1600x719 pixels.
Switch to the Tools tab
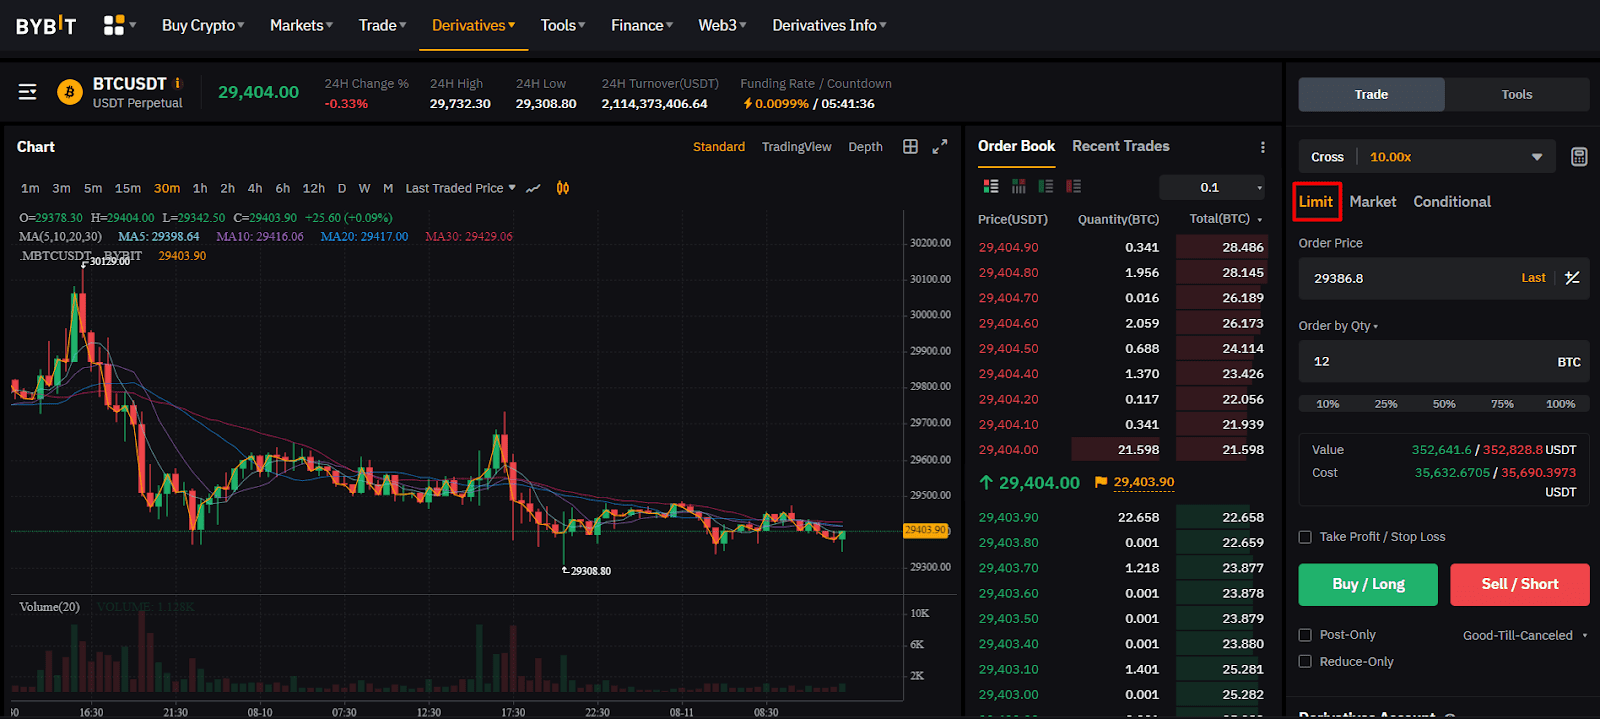pos(1517,94)
